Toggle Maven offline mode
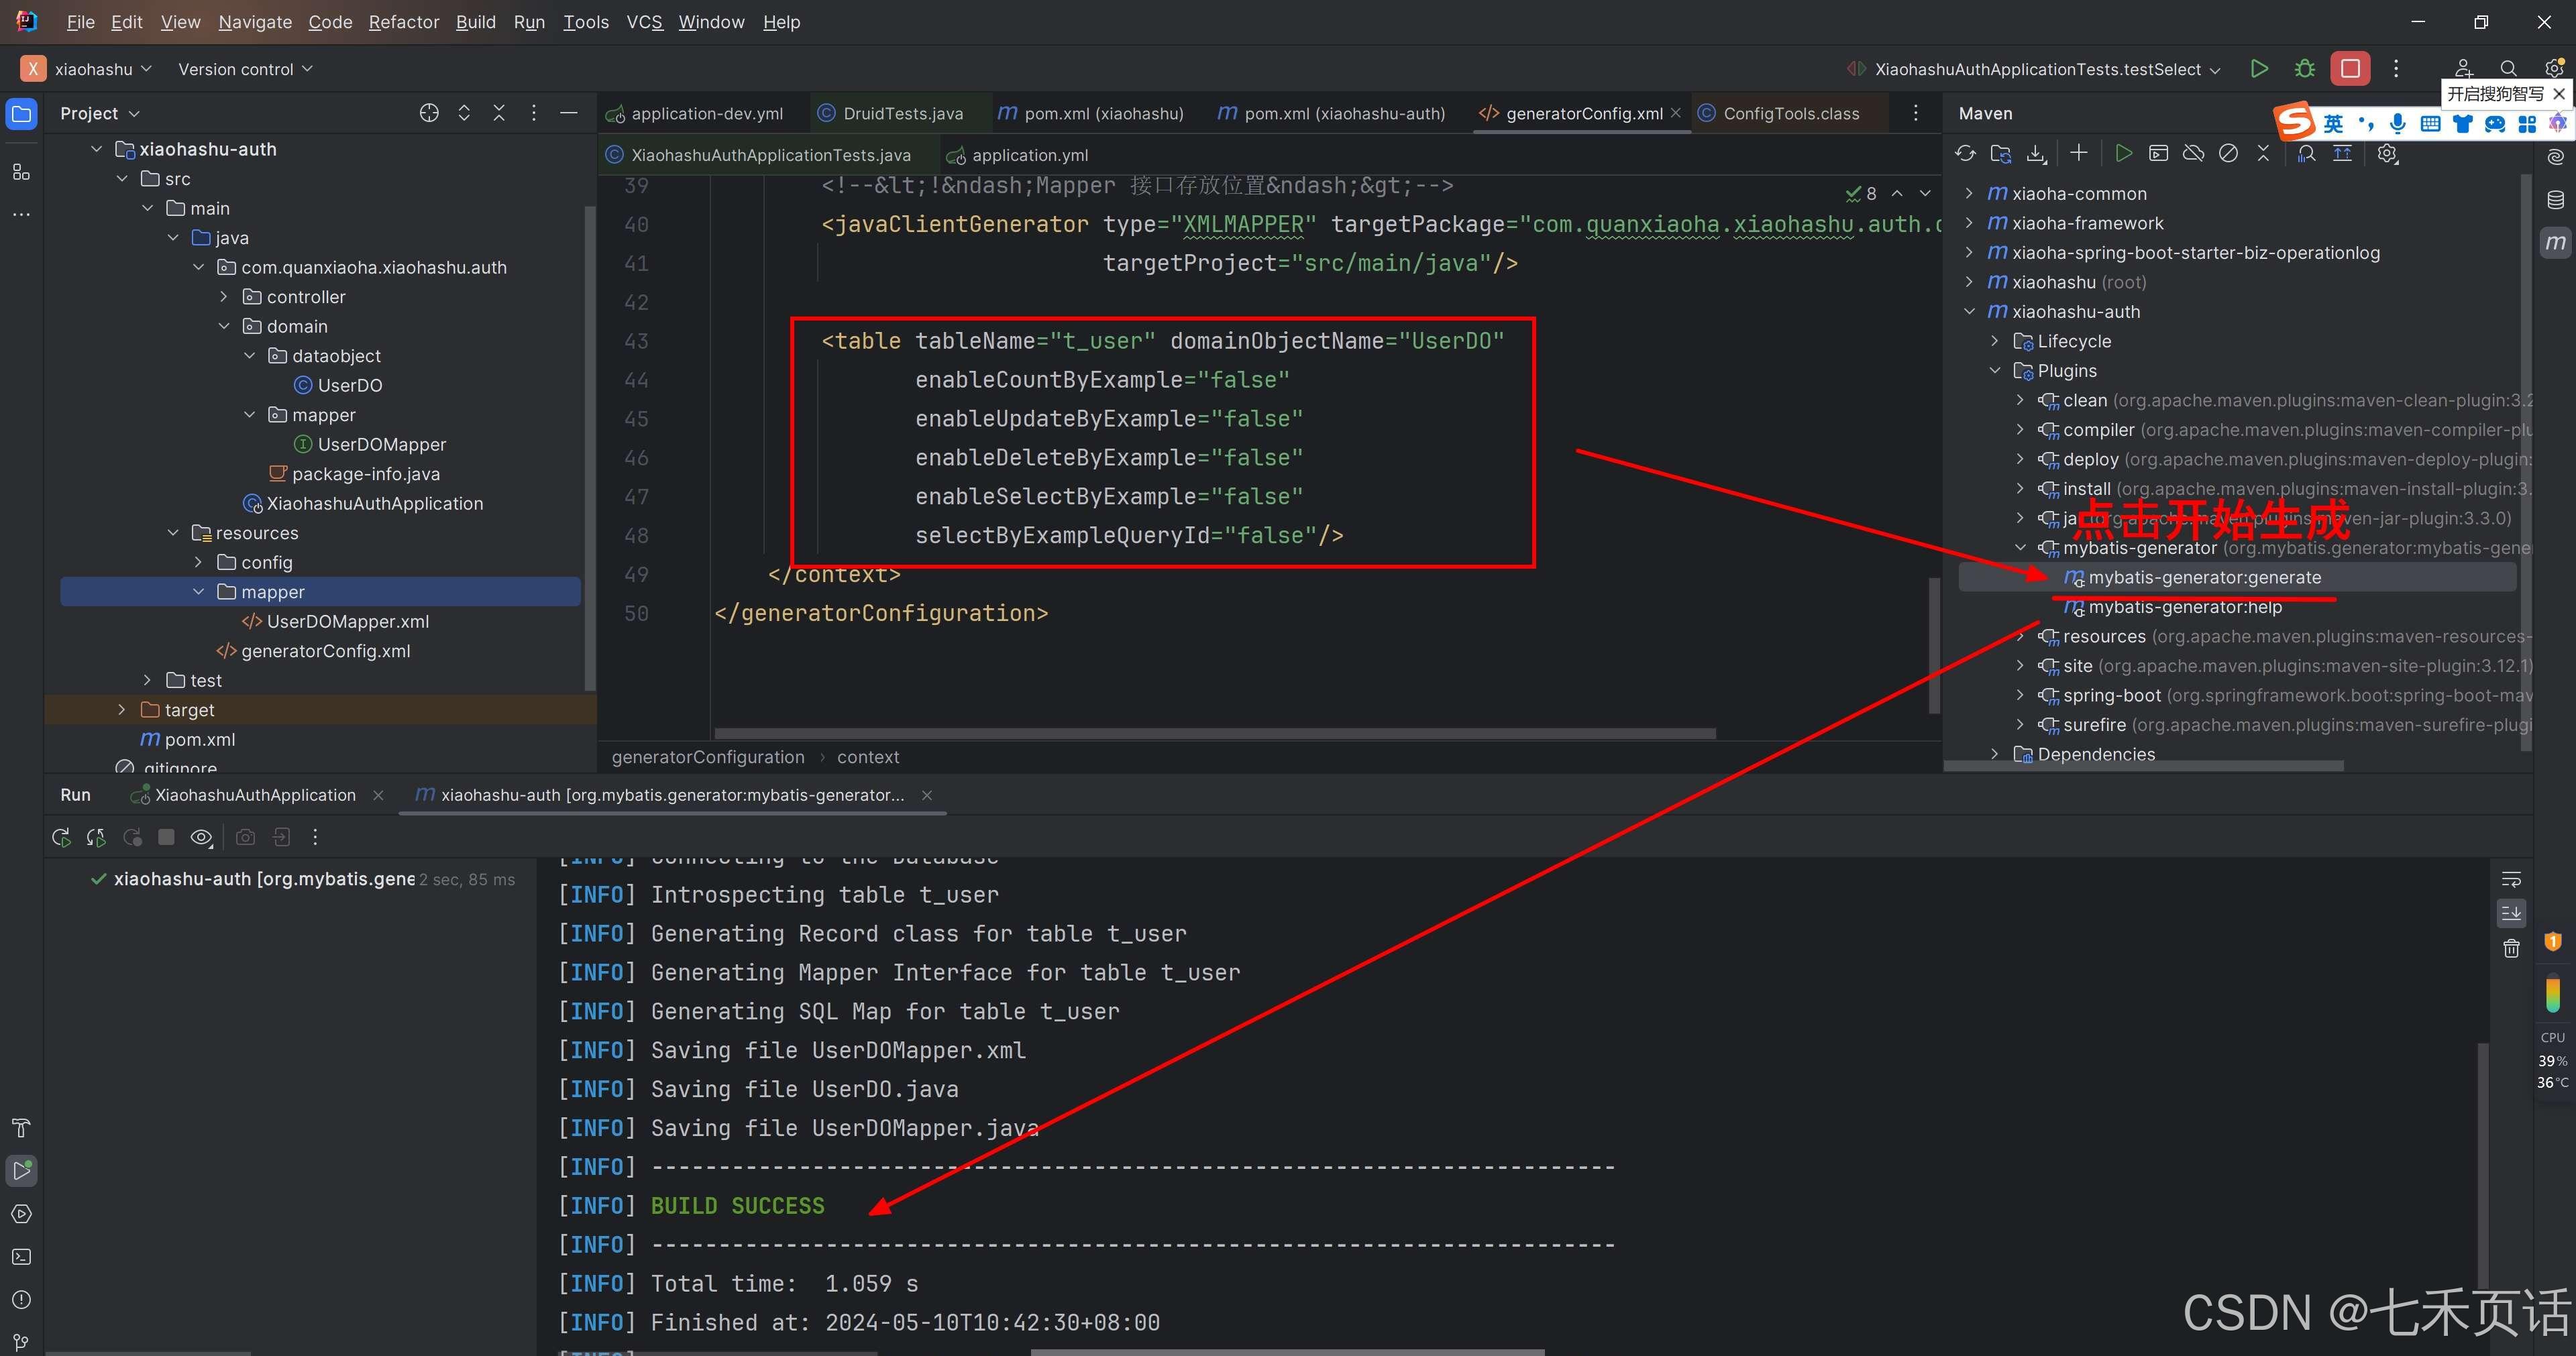Screen dimensions: 2576x1356 coord(2193,153)
